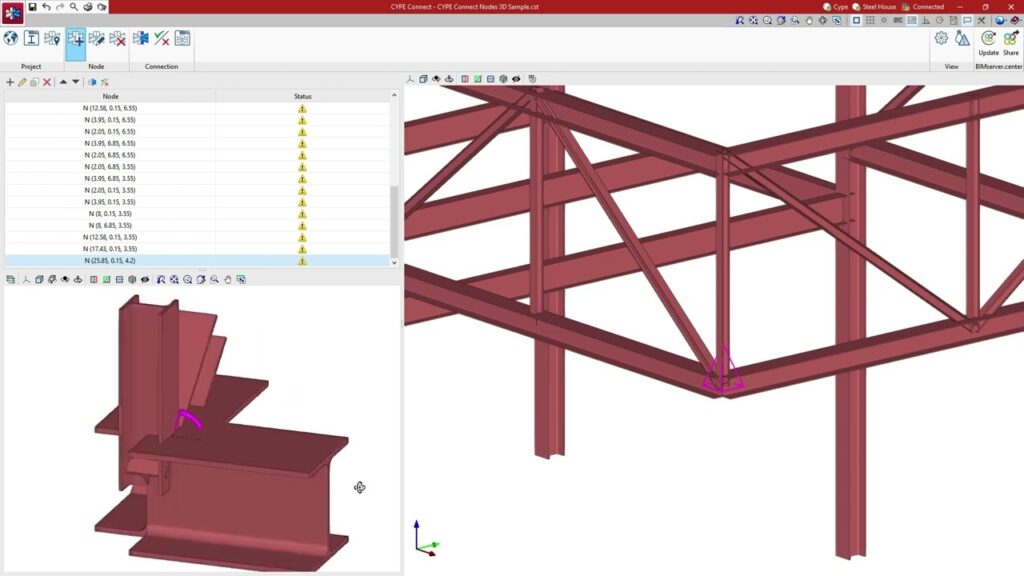Click the globe icon in Project group
This screenshot has width=1024, height=576.
click(11, 39)
